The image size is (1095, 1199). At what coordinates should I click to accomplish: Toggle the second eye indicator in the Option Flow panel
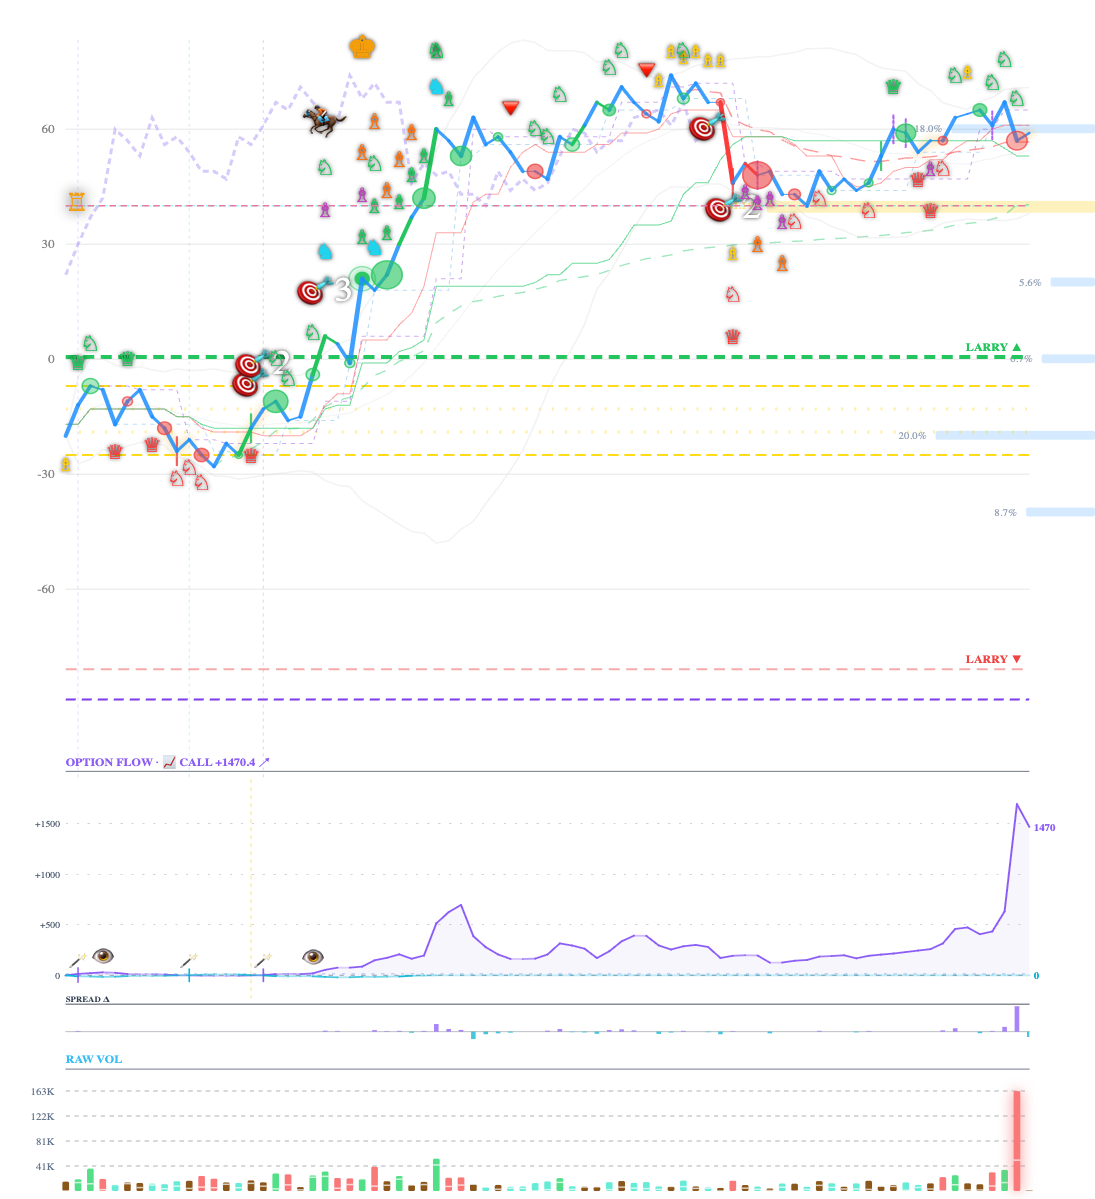313,955
